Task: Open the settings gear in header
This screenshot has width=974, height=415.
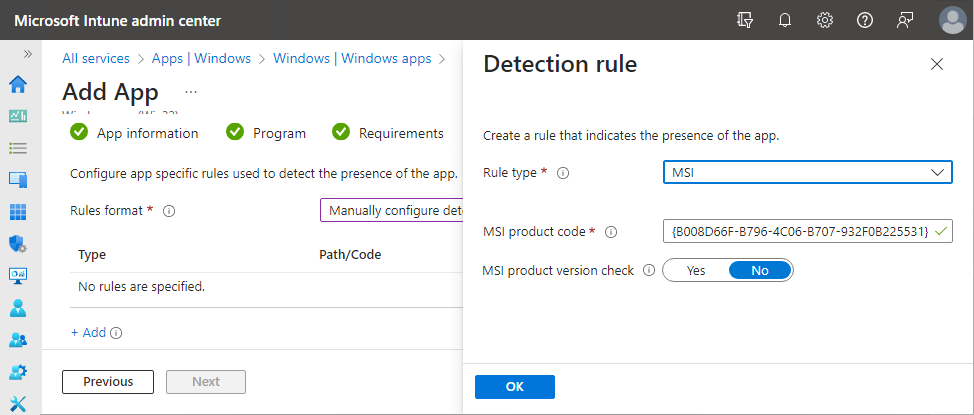Action: pyautogui.click(x=824, y=21)
